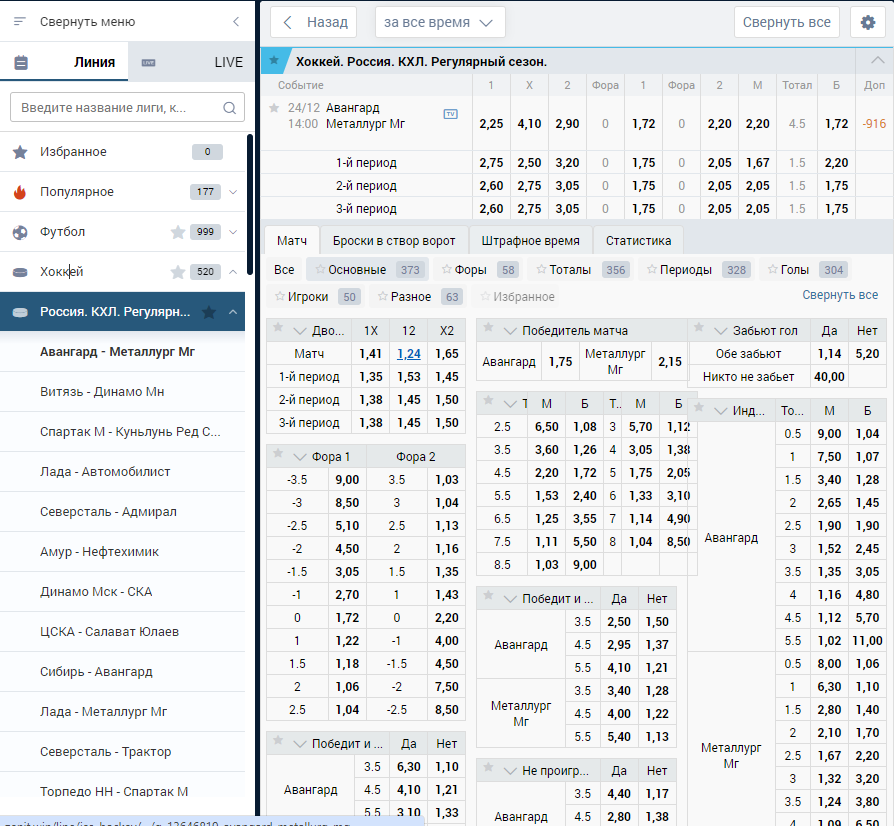Screen dimensions: 894x826
Task: Select the Основные 373 filter
Action: (x=368, y=270)
